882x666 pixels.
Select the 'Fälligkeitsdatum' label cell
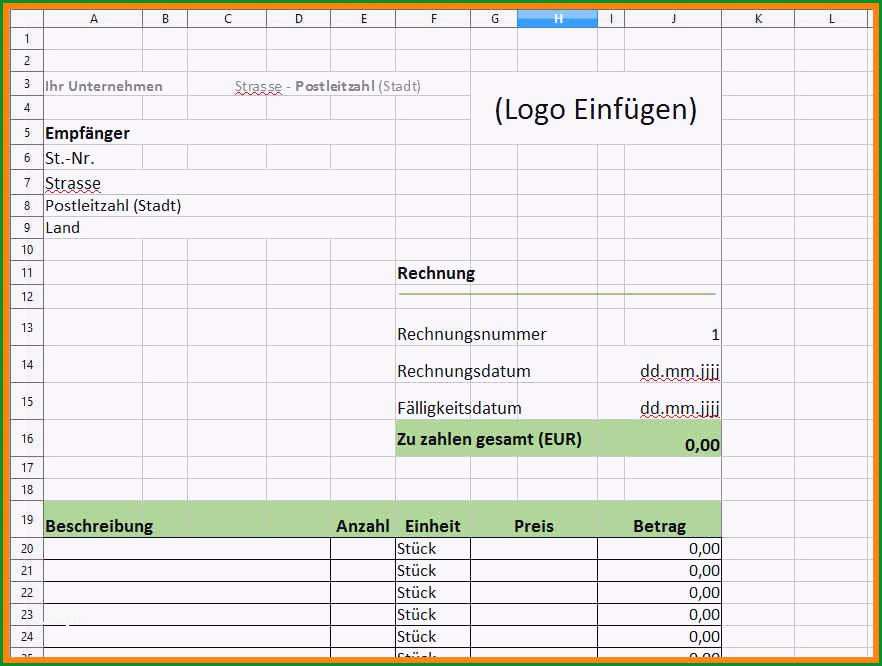459,408
